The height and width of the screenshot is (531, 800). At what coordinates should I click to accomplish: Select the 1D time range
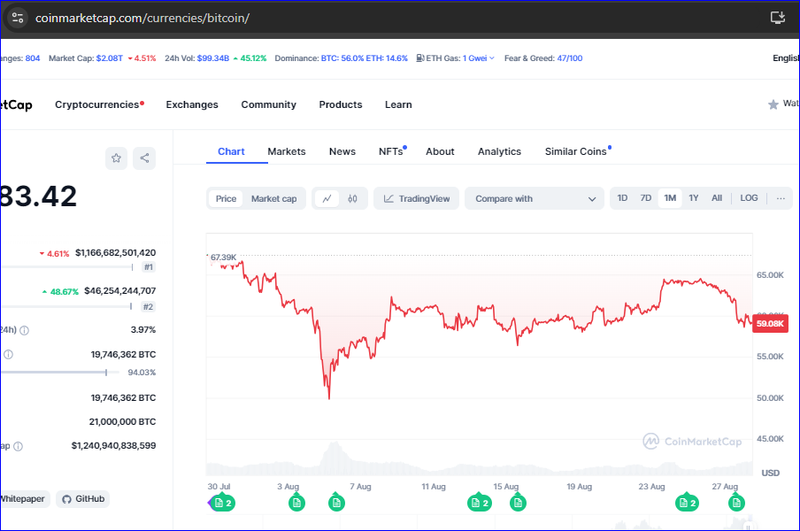622,198
